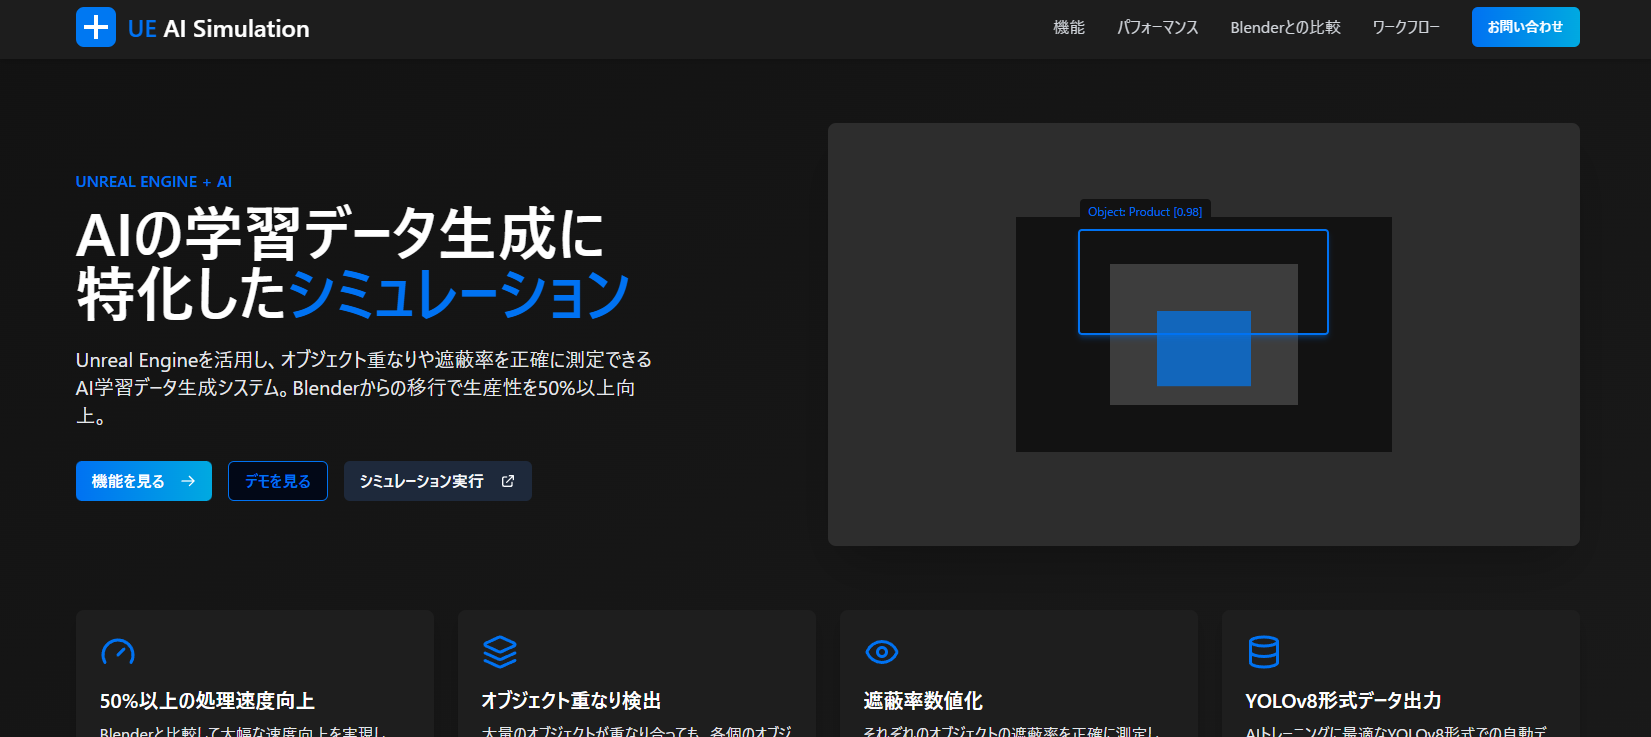
Task: Open Blenderとの比較 navigation link
Action: click(x=1285, y=28)
